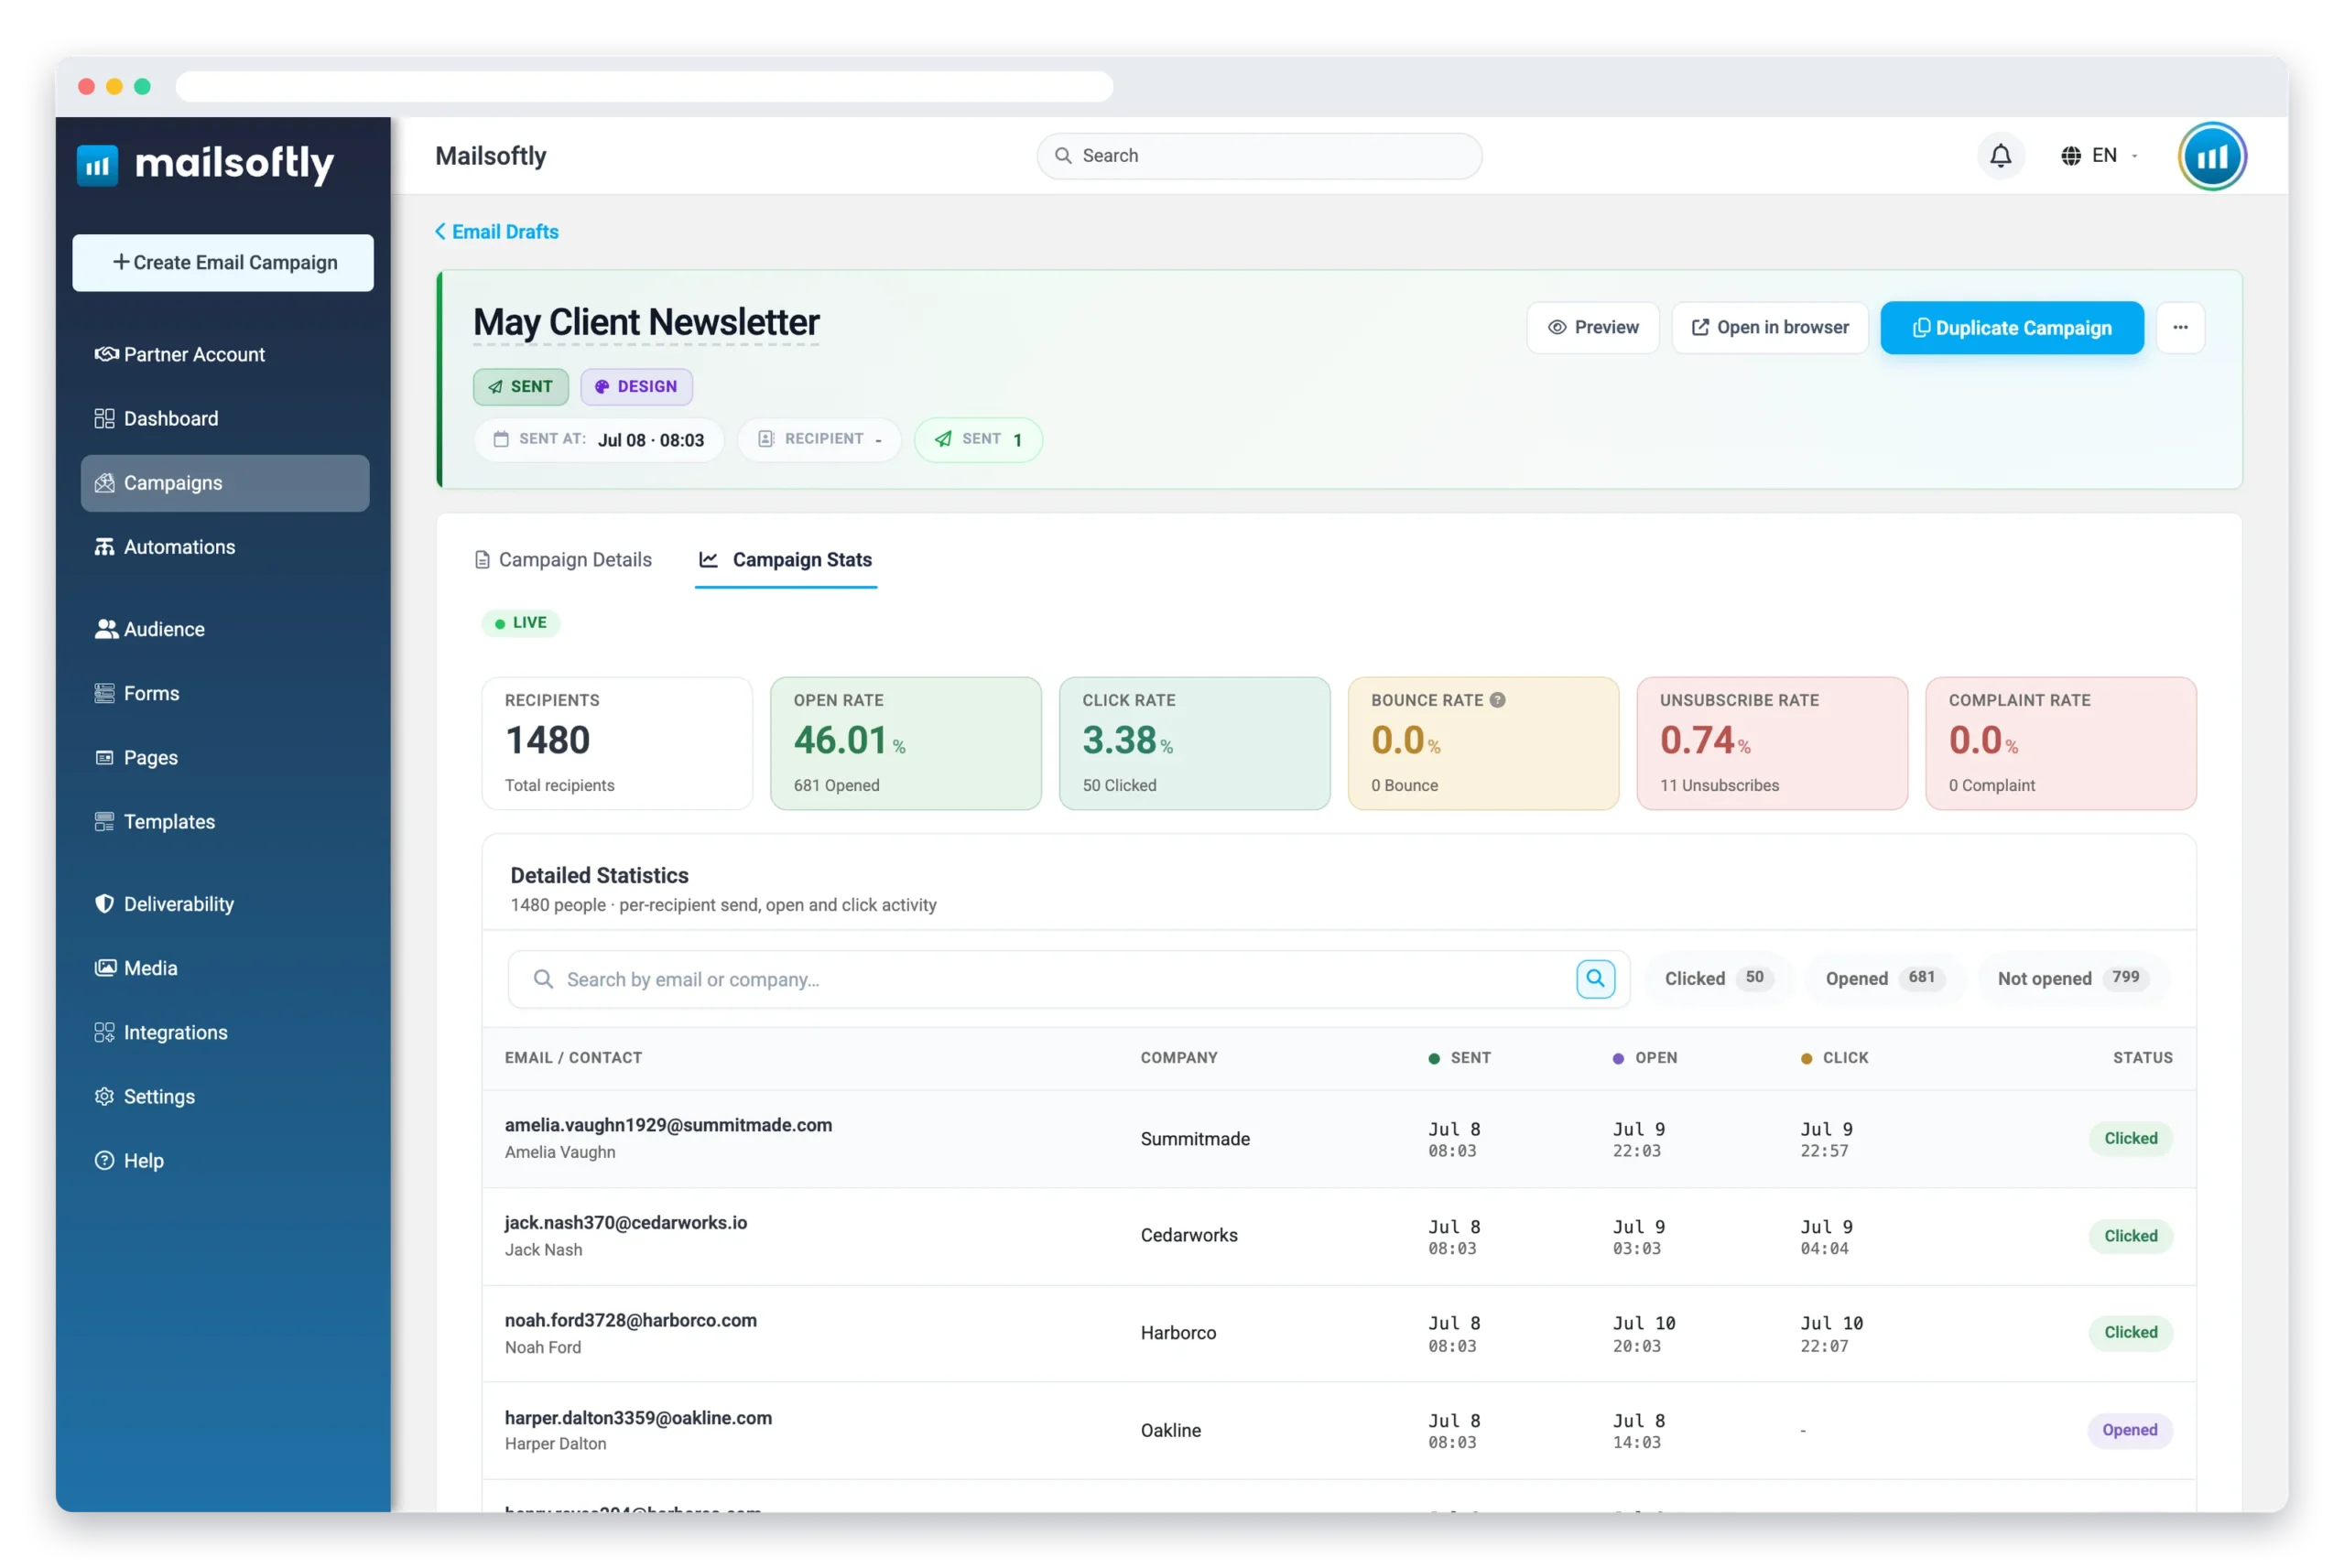Expand the EN language dropdown
Image resolution: width=2344 pixels, height=1568 pixels.
[x=2099, y=156]
